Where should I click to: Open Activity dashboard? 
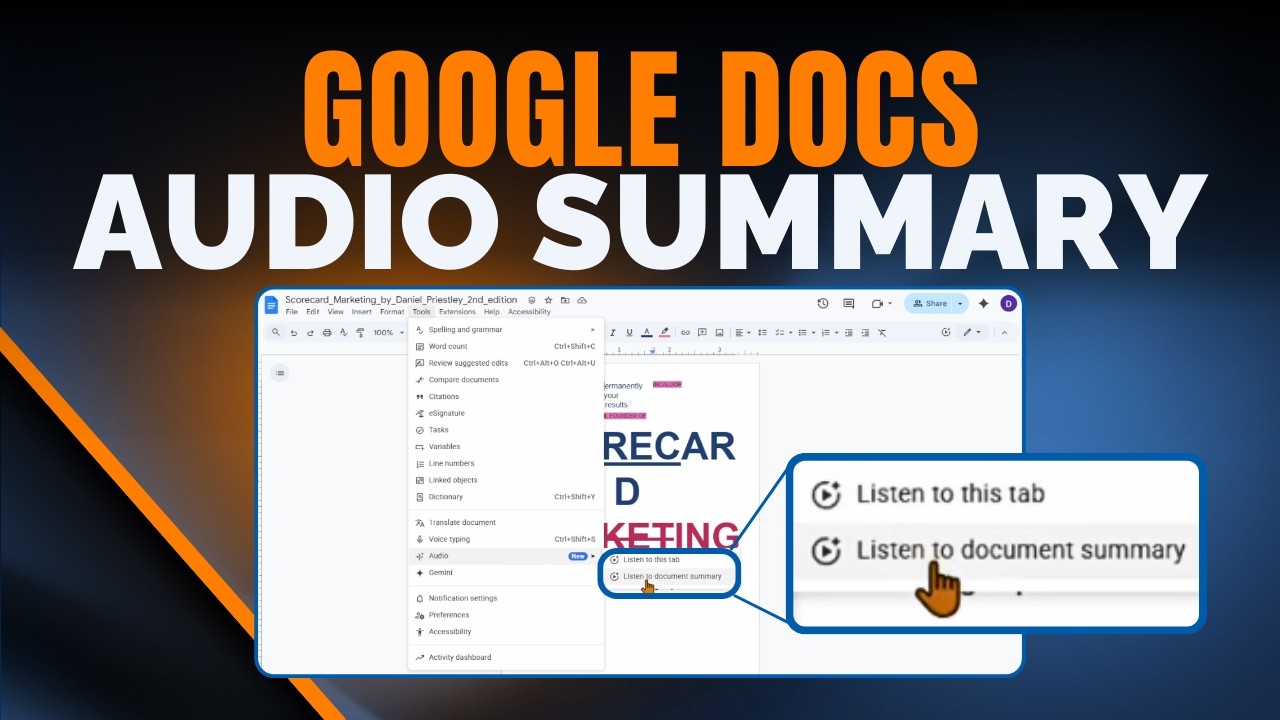pyautogui.click(x=506, y=657)
